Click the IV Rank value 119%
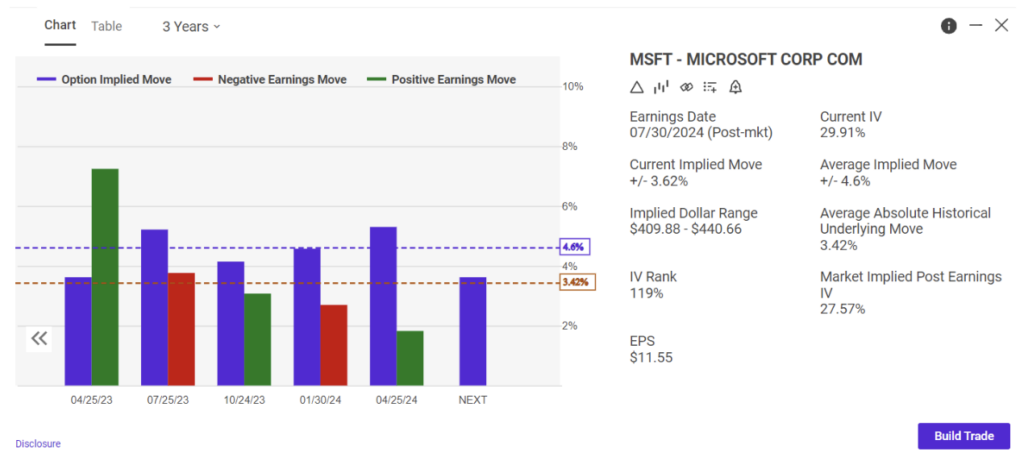Image resolution: width=1024 pixels, height=457 pixels. click(647, 293)
